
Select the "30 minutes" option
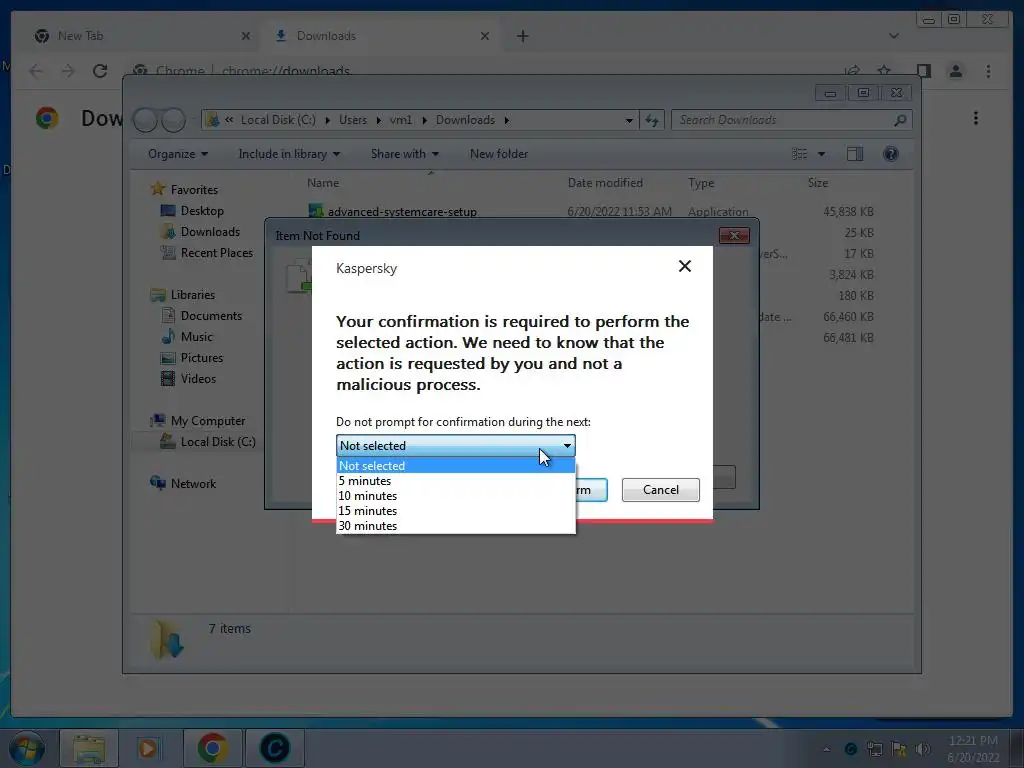point(455,526)
